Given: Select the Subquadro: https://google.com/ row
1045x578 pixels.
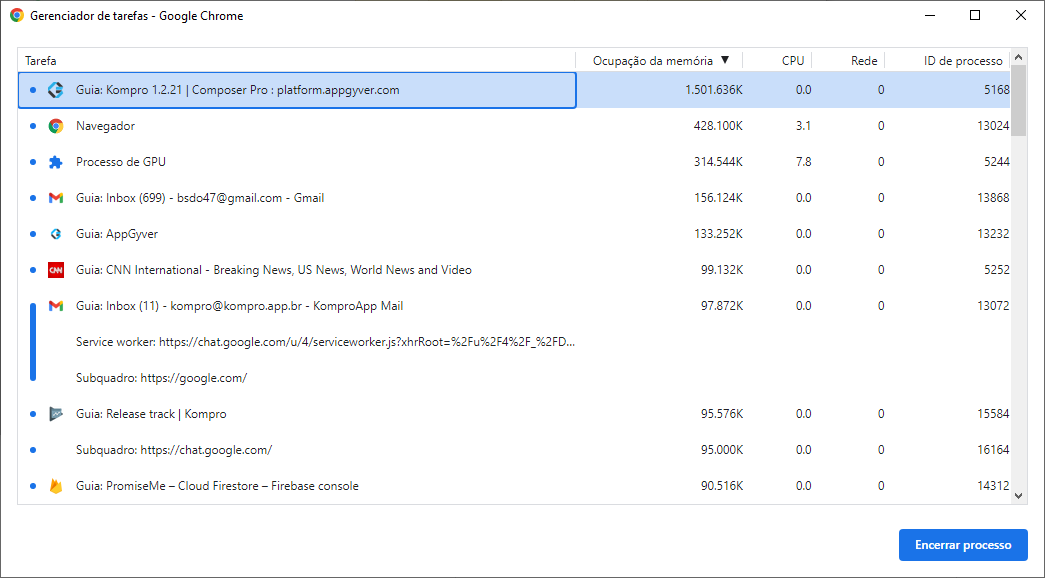Looking at the screenshot, I should coord(514,378).
